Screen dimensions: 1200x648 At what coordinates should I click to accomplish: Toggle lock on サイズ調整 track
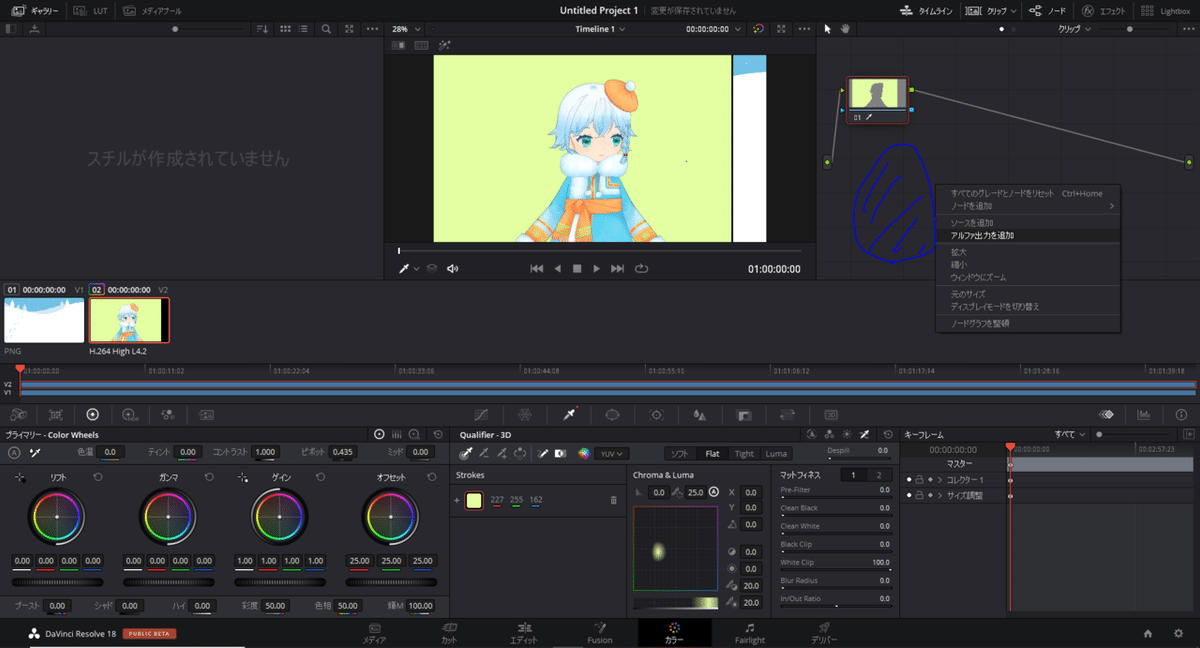click(x=920, y=496)
